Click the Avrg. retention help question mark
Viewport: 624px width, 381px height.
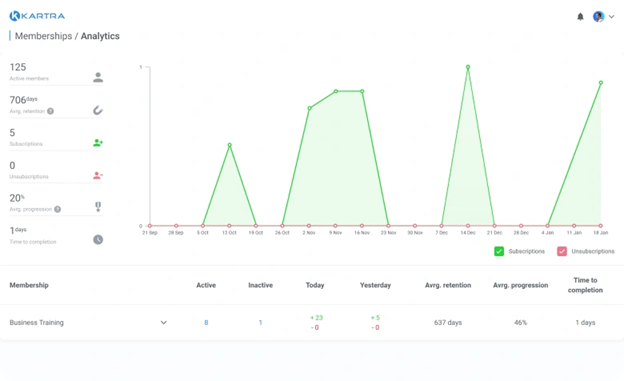click(x=51, y=111)
